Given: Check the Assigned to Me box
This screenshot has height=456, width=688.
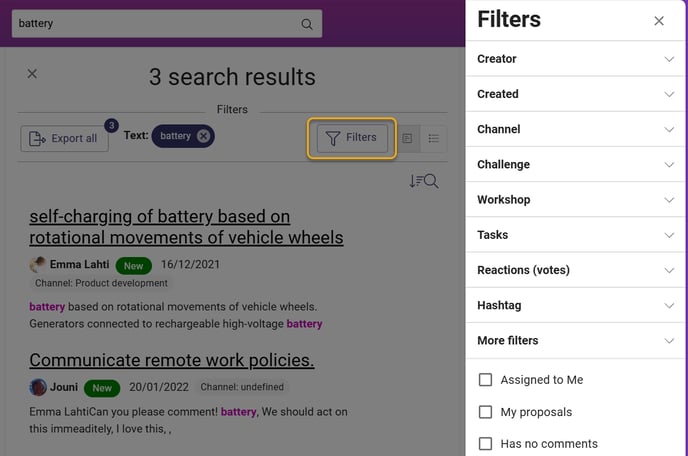Looking at the screenshot, I should point(485,380).
